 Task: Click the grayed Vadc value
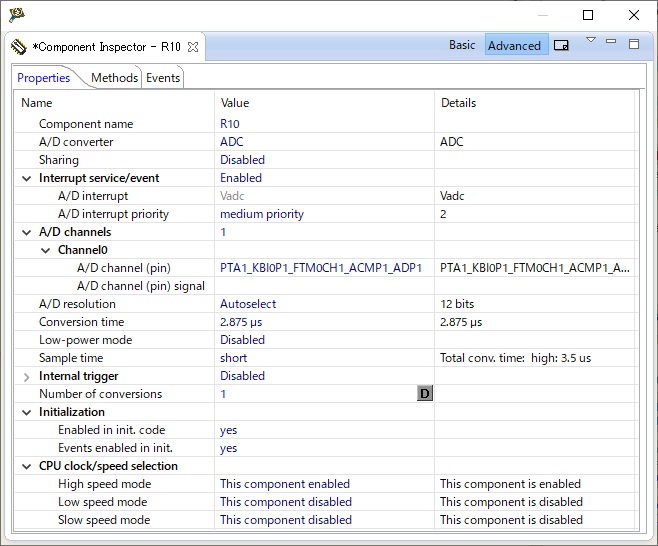click(x=232, y=196)
